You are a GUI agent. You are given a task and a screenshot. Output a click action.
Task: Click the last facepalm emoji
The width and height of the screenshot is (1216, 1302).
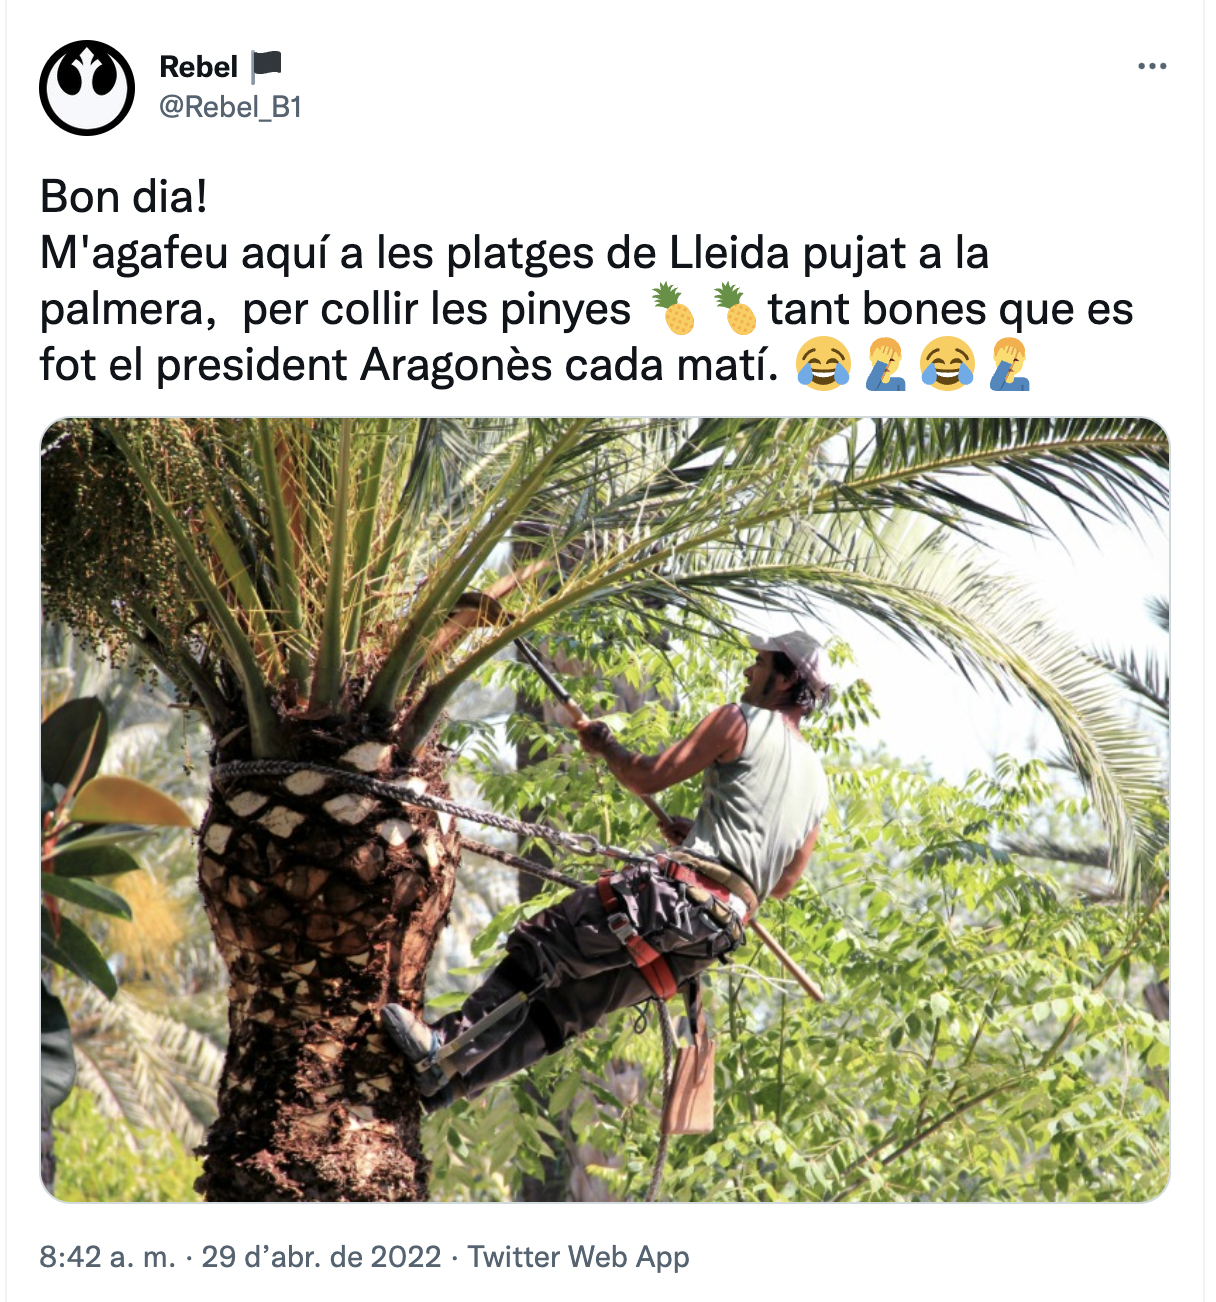coord(1009,364)
